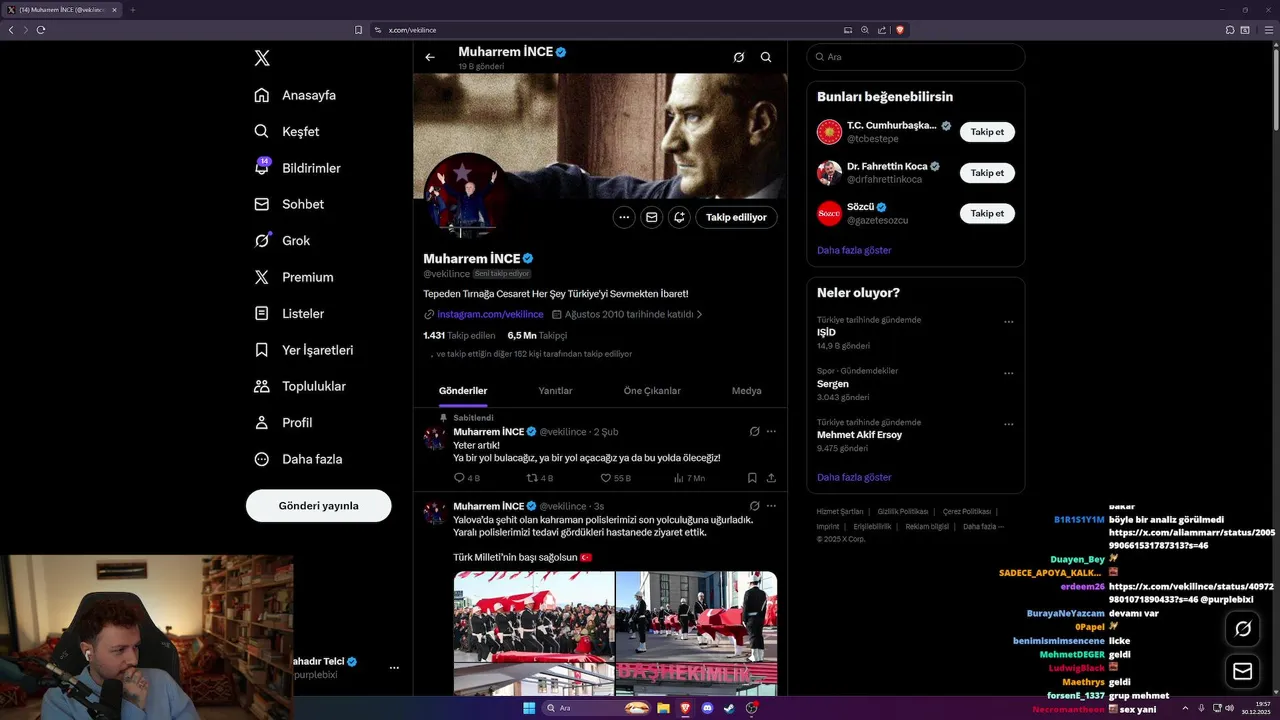Switch to the Öne Çıkanlar tab
The height and width of the screenshot is (720, 1280).
pos(652,391)
